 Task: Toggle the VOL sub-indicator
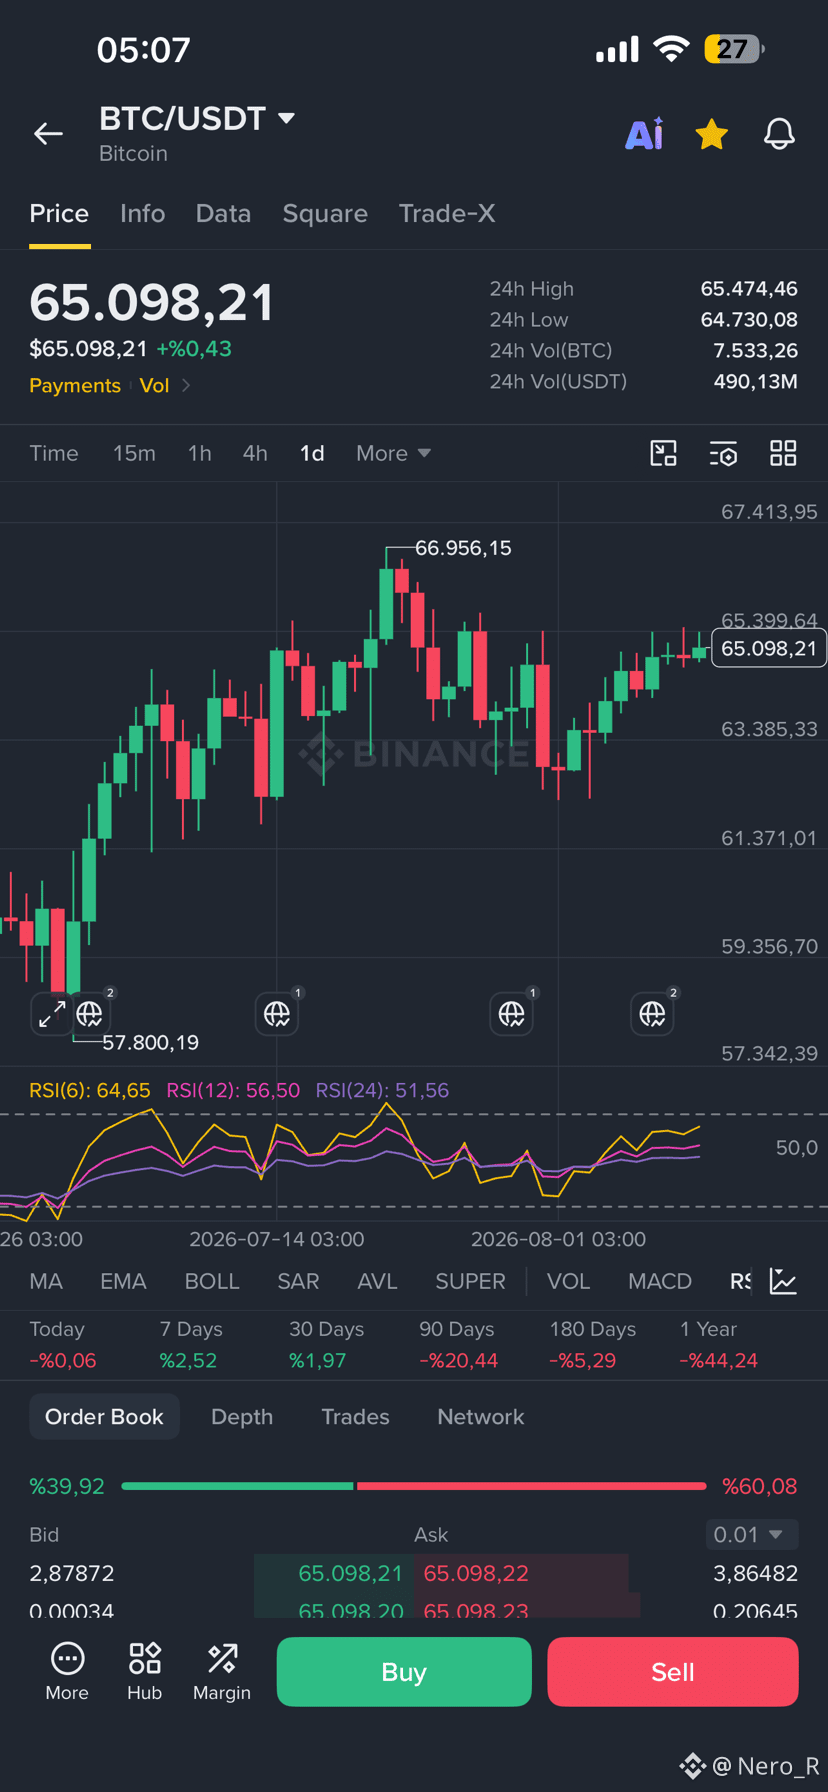point(568,1281)
